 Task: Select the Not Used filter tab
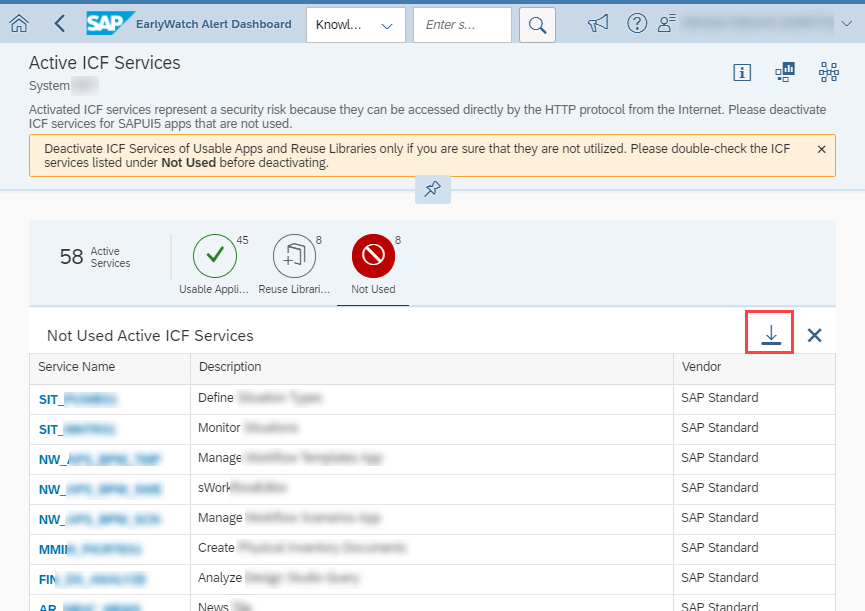(x=373, y=265)
